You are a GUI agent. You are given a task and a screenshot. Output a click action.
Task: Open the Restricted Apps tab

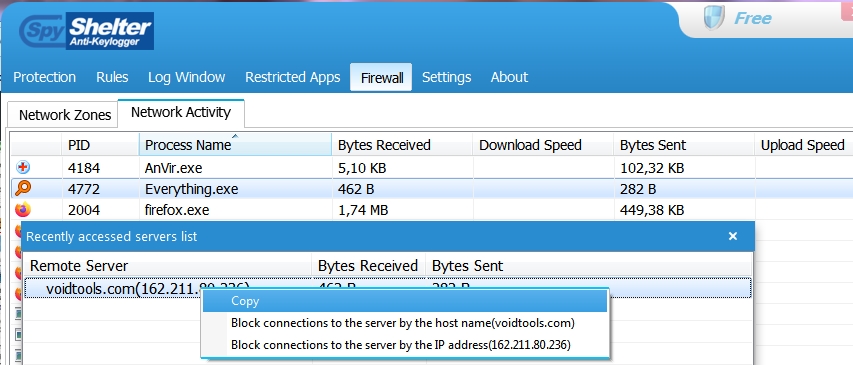coord(293,77)
